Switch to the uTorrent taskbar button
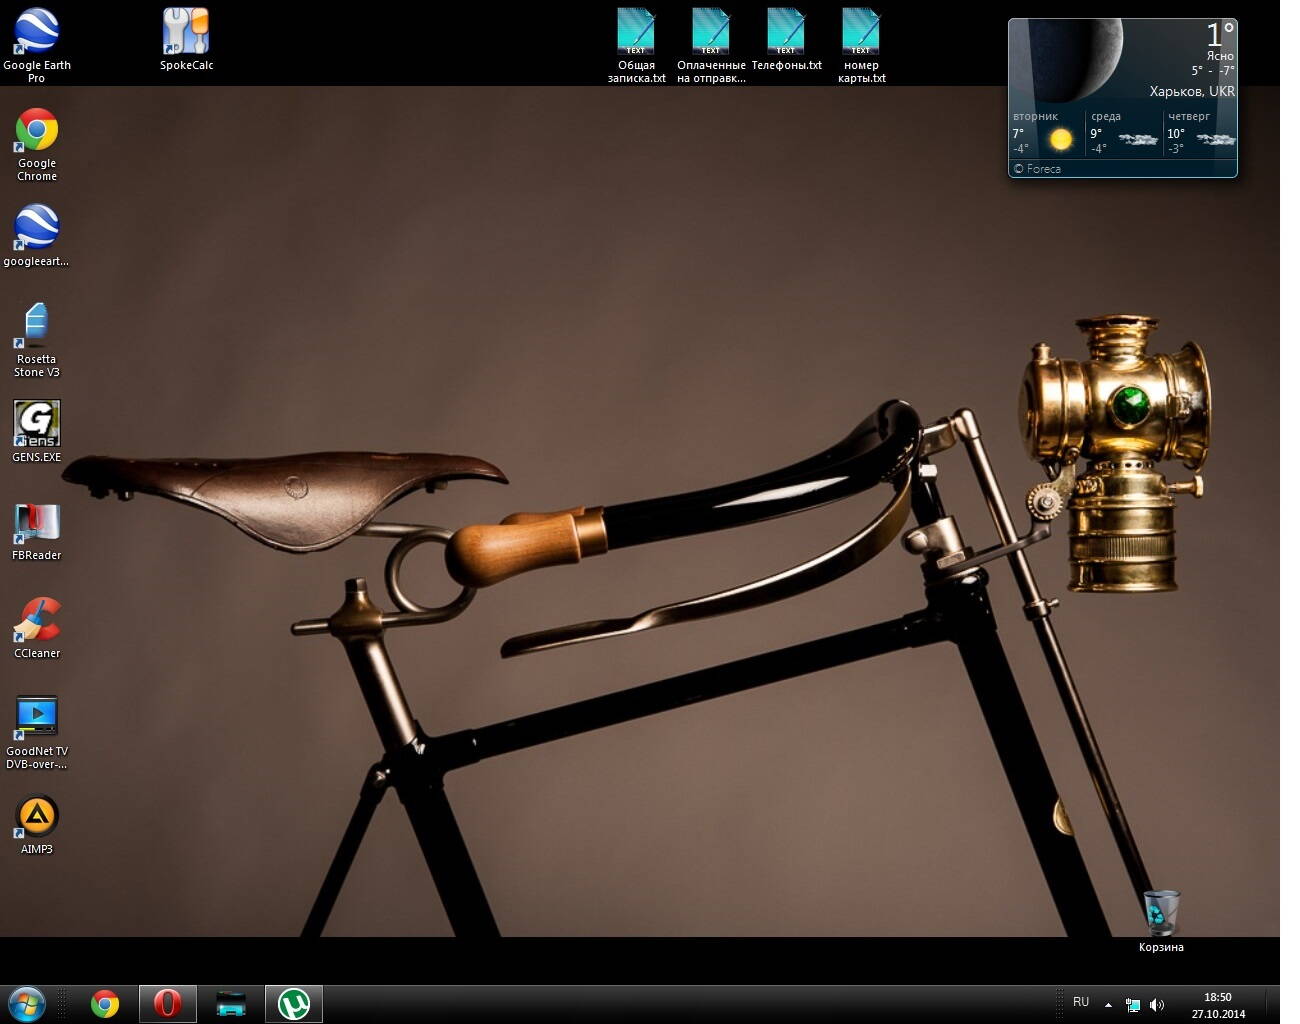Image resolution: width=1300 pixels, height=1024 pixels. pos(294,1003)
